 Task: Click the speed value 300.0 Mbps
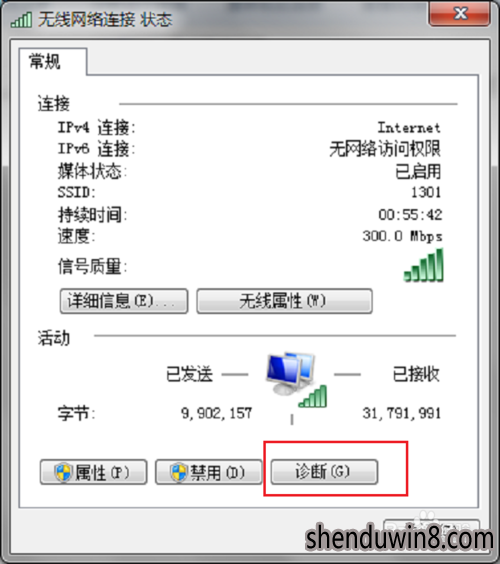coord(403,236)
